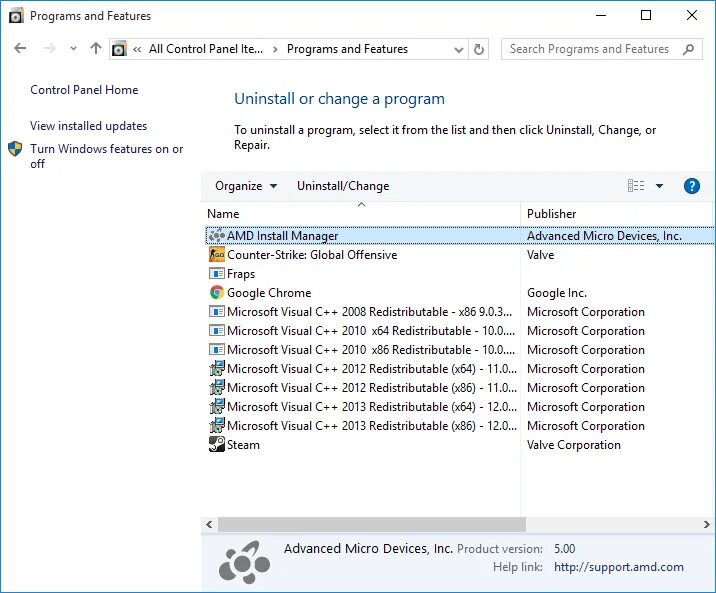Click the Visual C++ 2013 (x64) icon
Screen dimensions: 716x593
click(217, 406)
